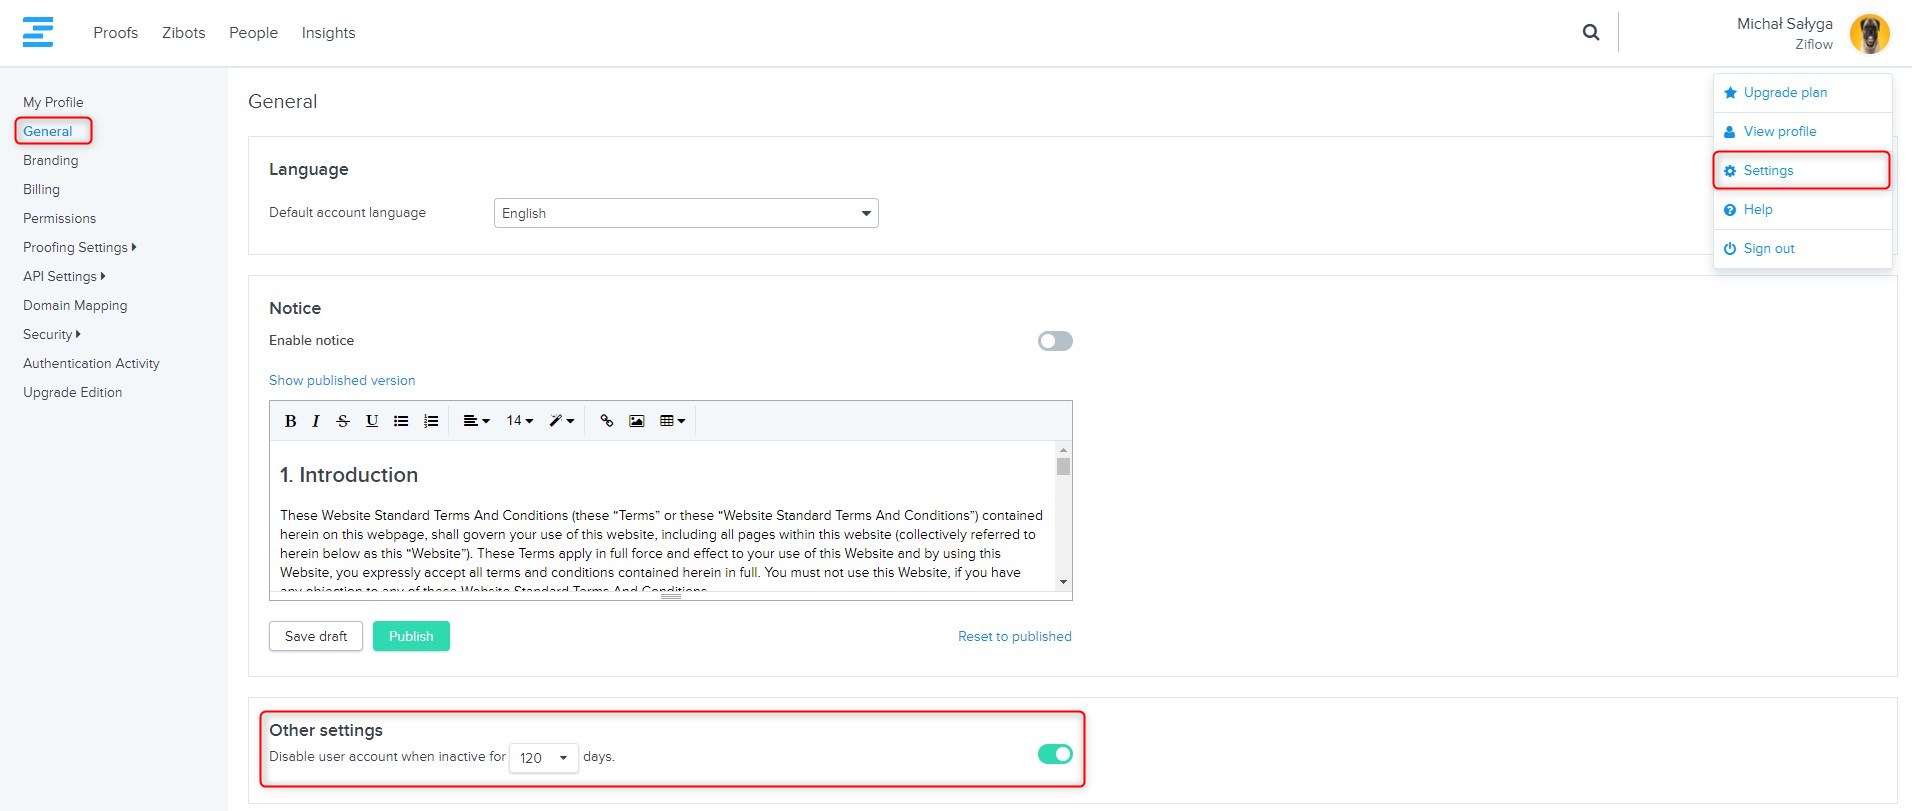1912x811 pixels.
Task: Open the Zibots tab in the top navigation
Action: coord(184,33)
